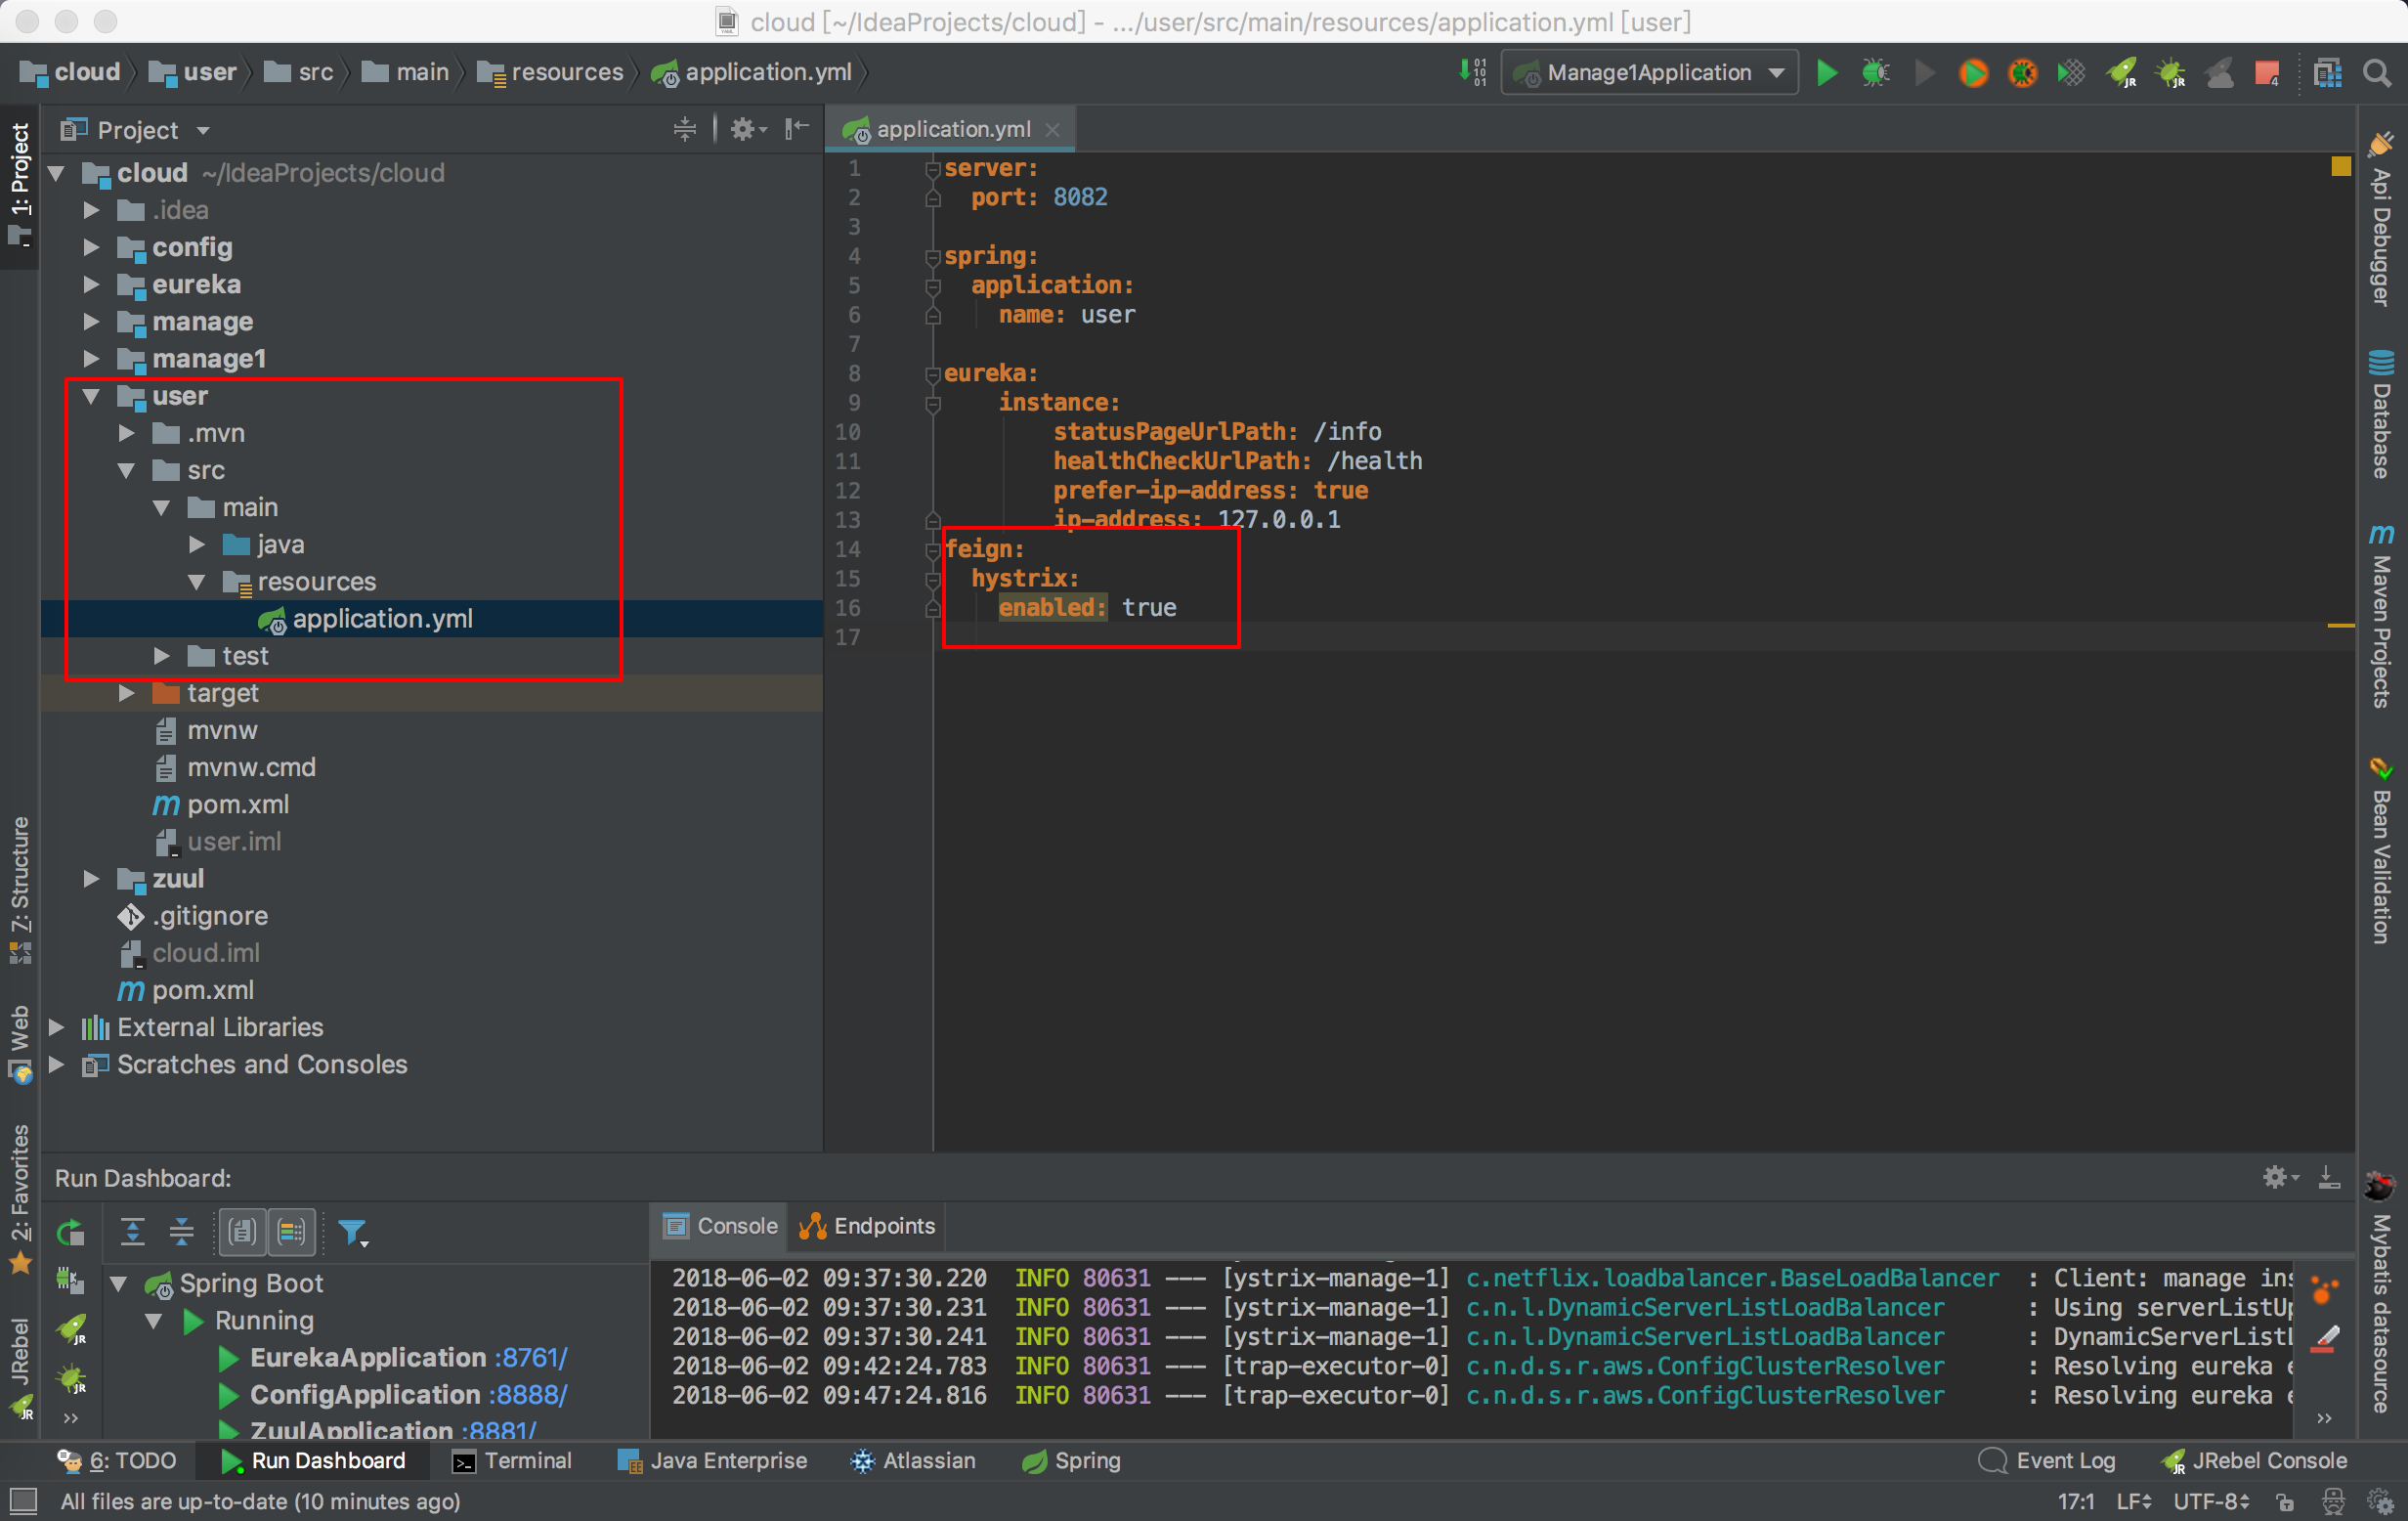Toggle group by type button in Run Dashboard
This screenshot has width=2408, height=1521.
[243, 1232]
